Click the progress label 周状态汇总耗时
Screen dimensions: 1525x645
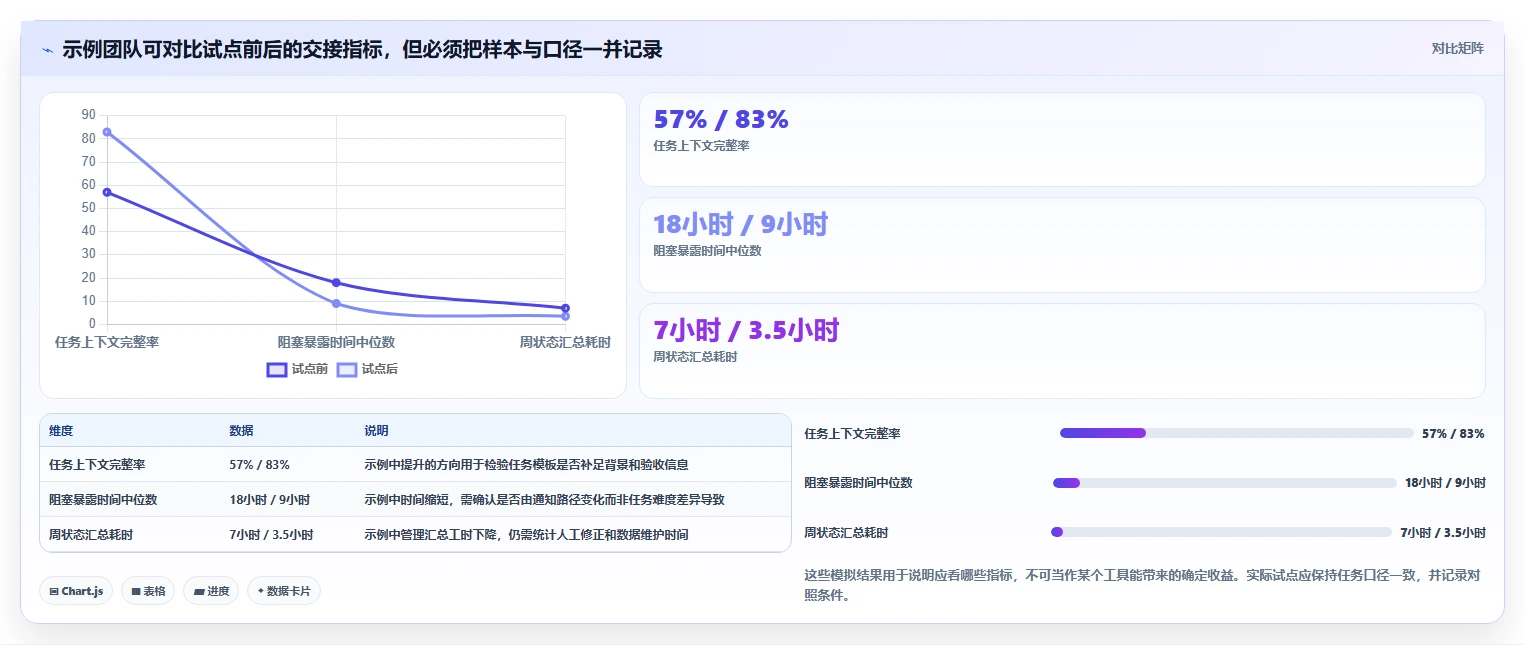pos(846,532)
